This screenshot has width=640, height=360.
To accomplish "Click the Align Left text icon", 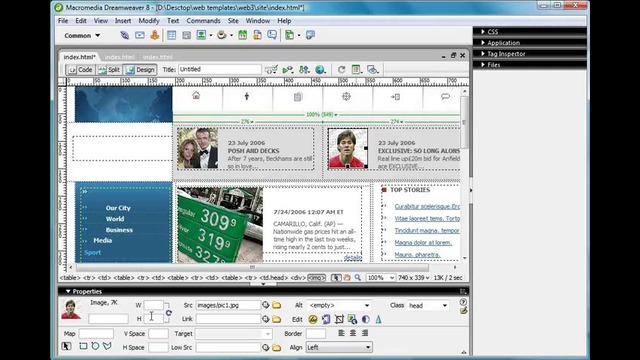I will pyautogui.click(x=341, y=333).
